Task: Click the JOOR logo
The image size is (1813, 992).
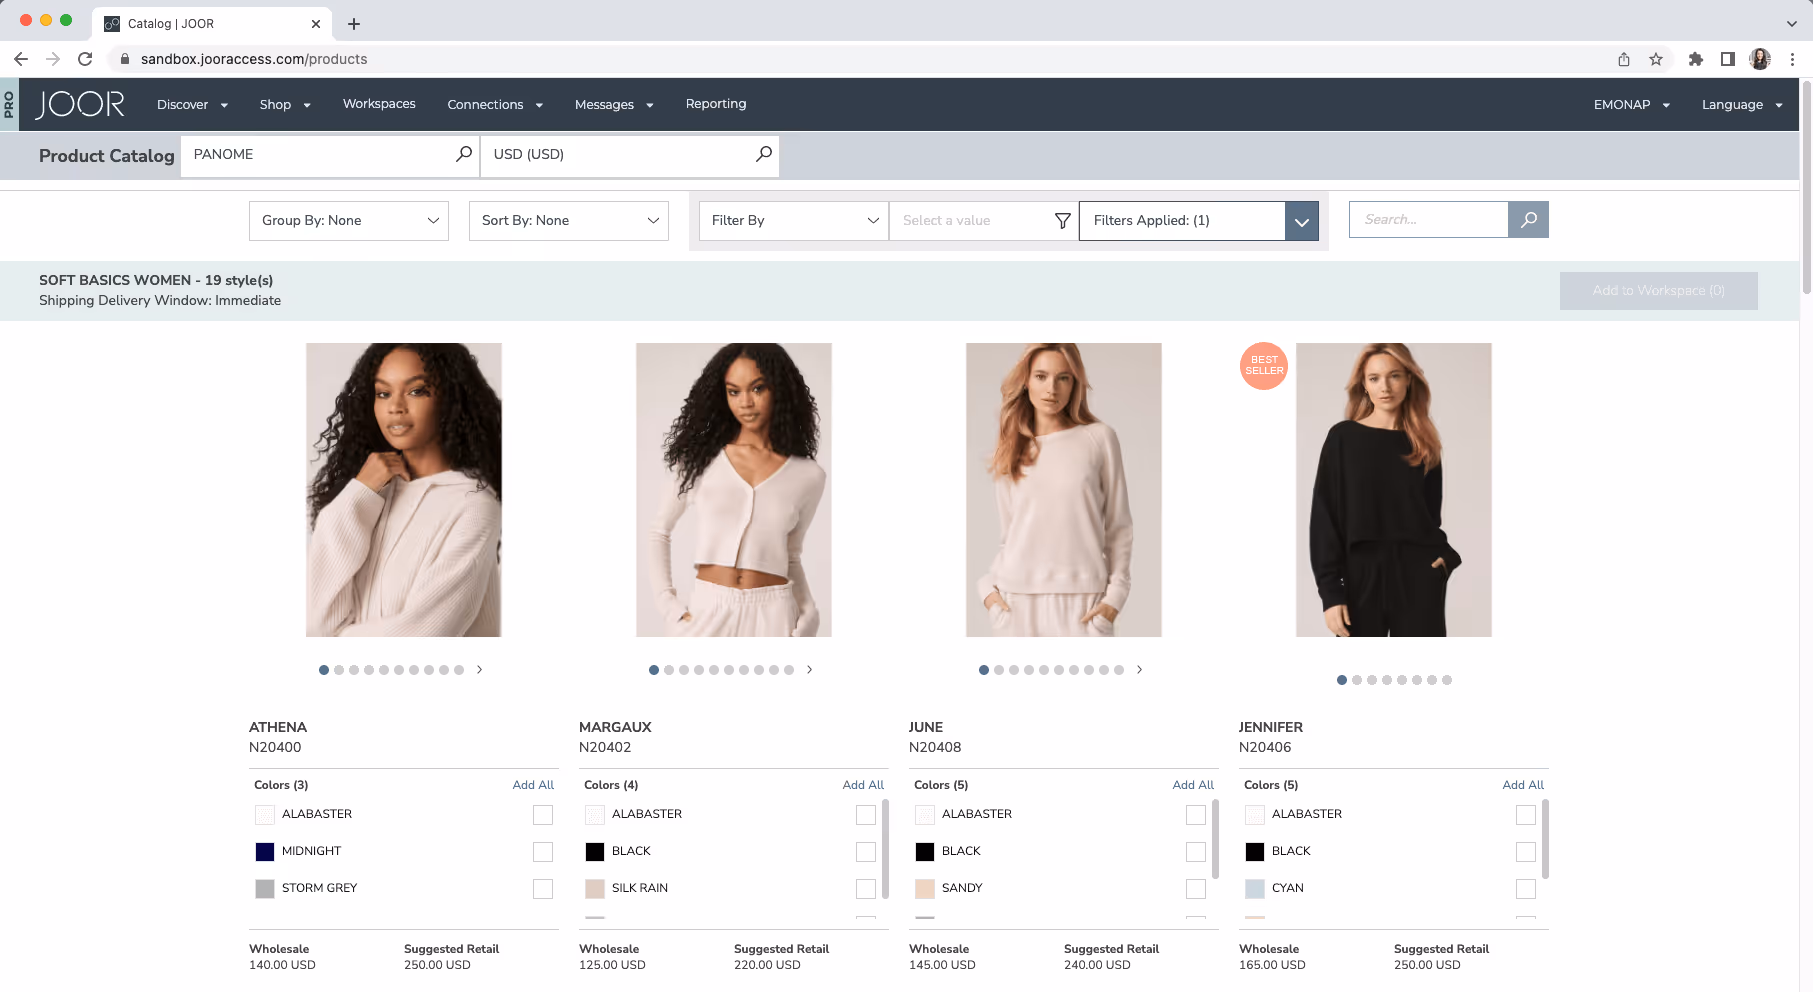Action: tap(80, 104)
